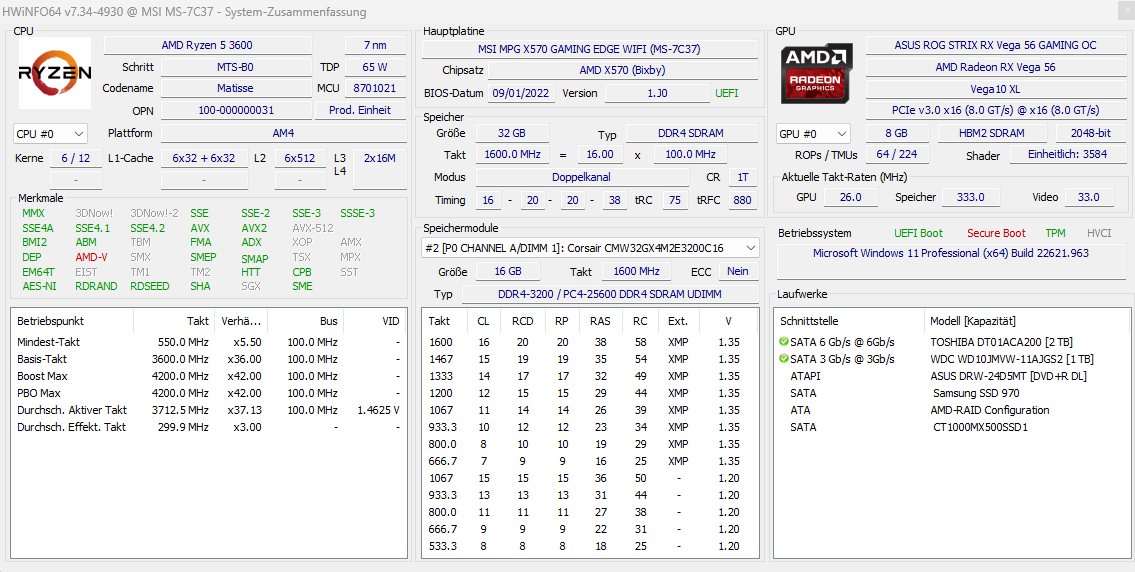Click the HVCI status label
This screenshot has height=572, width=1135.
point(1099,233)
